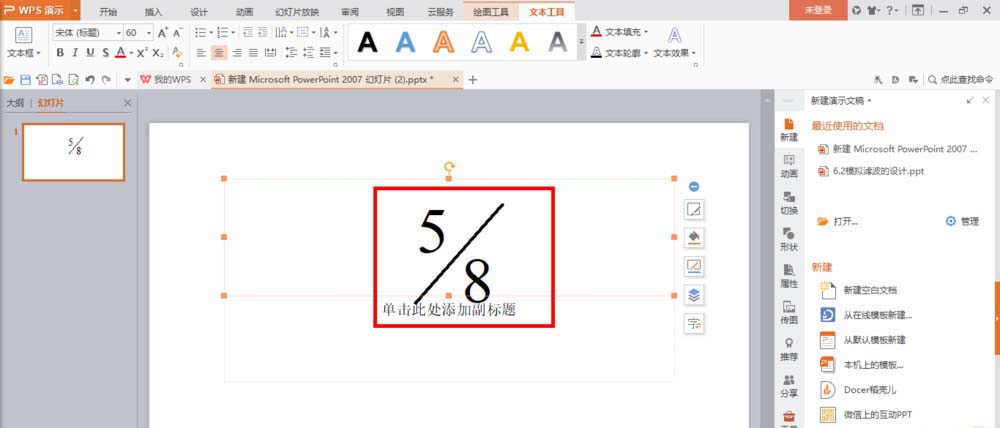This screenshot has height=428, width=1000.
Task: Expand the 文本填充 dropdown arrow
Action: (x=645, y=32)
